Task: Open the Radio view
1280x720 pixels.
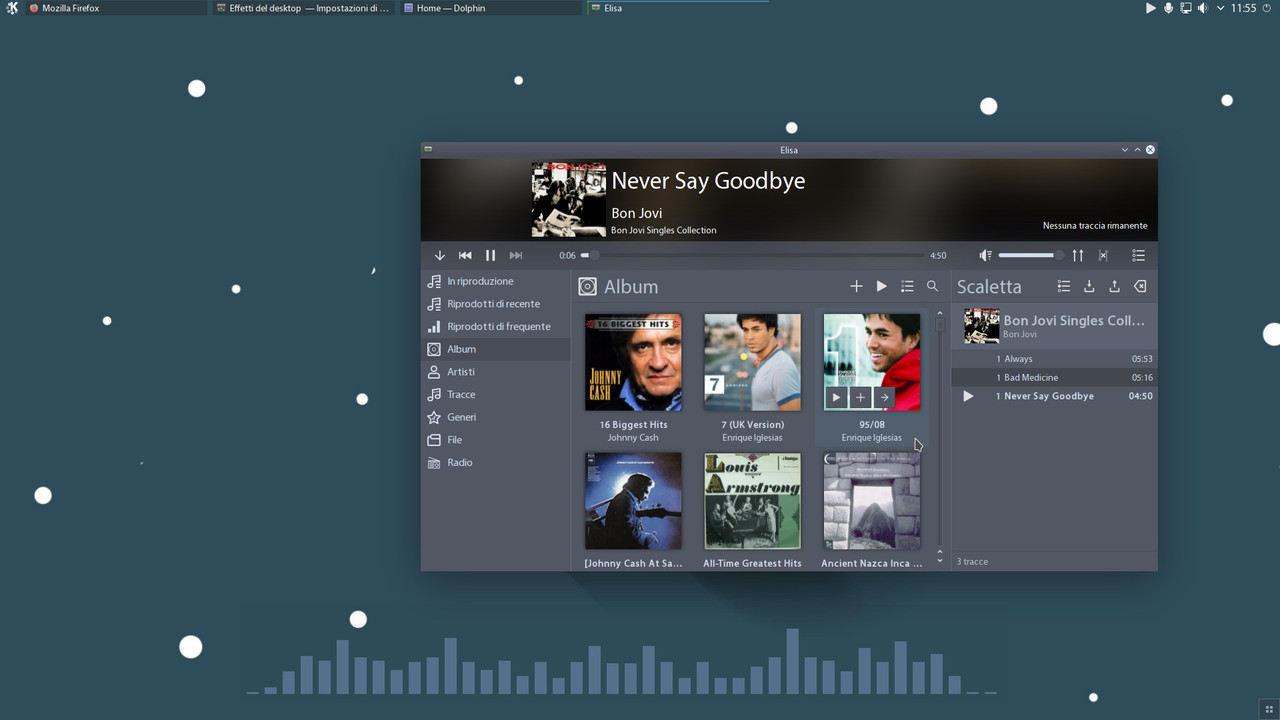Action: click(496, 462)
